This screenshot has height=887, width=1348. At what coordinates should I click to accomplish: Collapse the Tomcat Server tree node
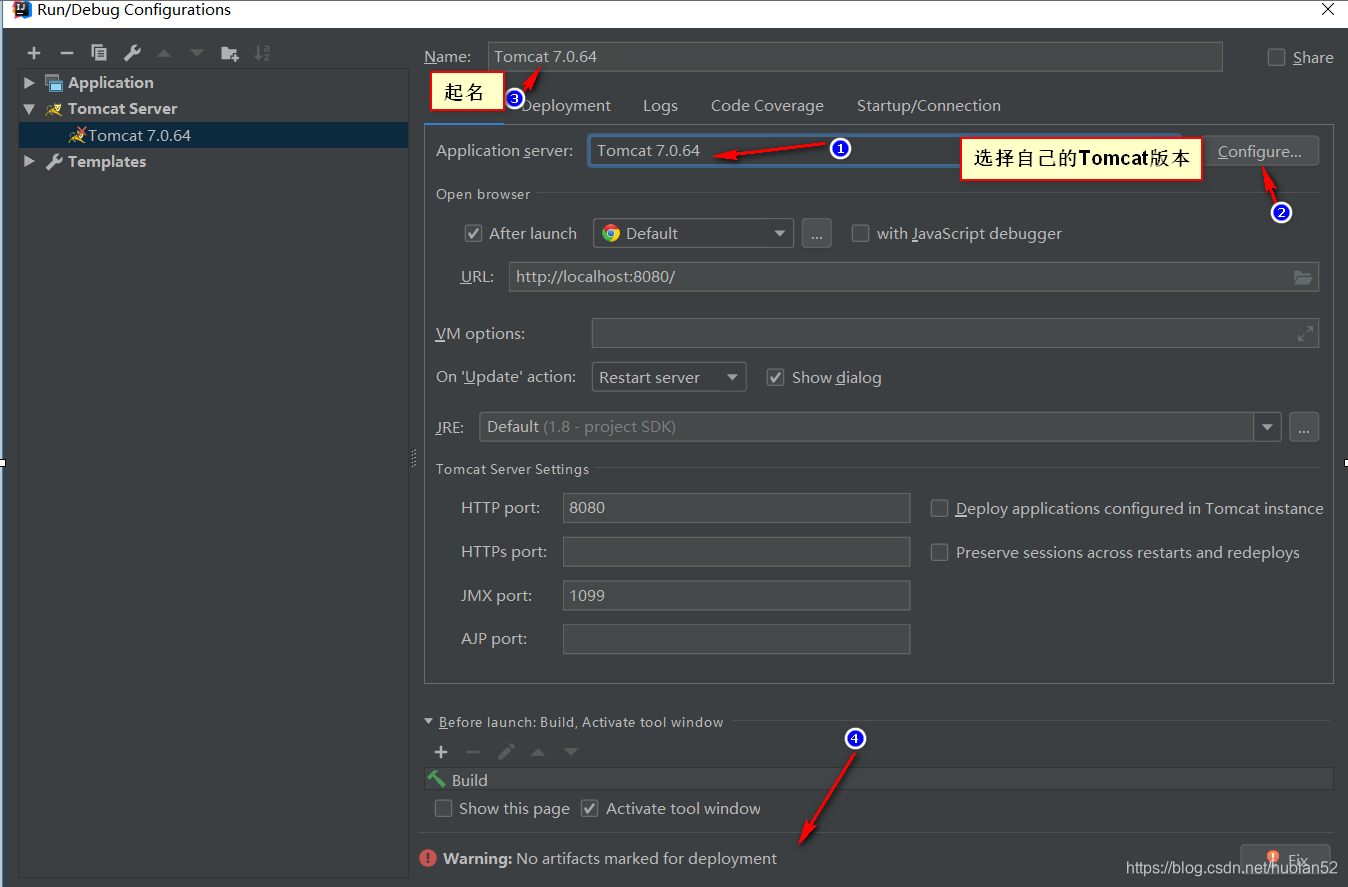(x=29, y=108)
